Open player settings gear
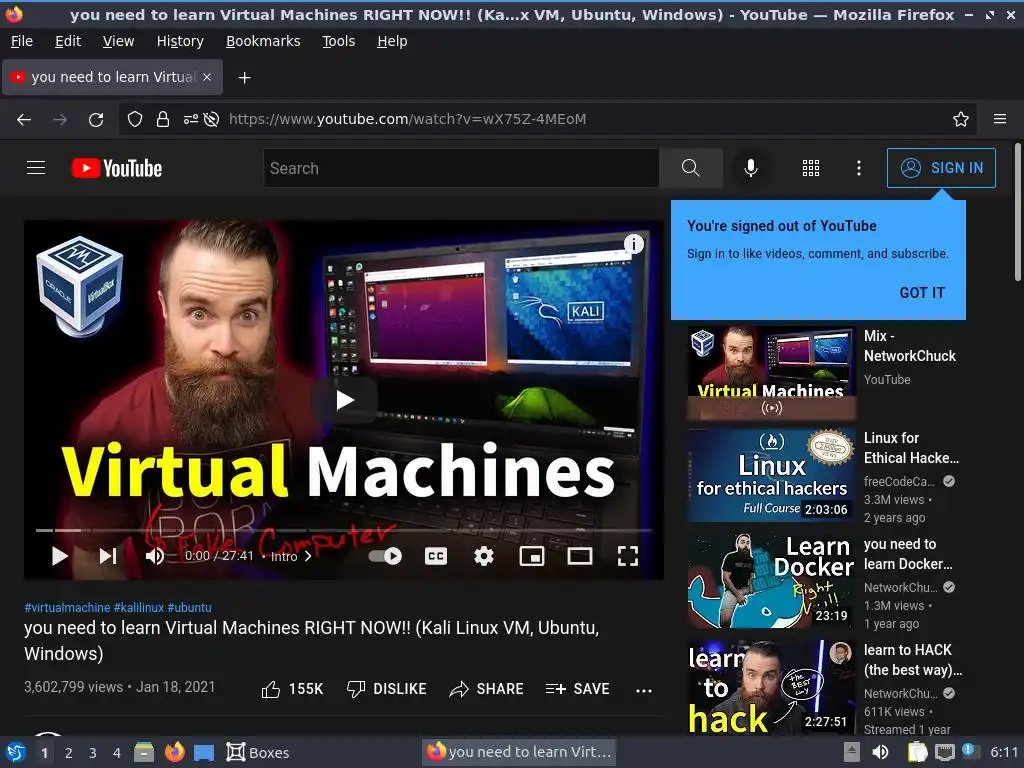This screenshot has height=768, width=1024. (483, 556)
